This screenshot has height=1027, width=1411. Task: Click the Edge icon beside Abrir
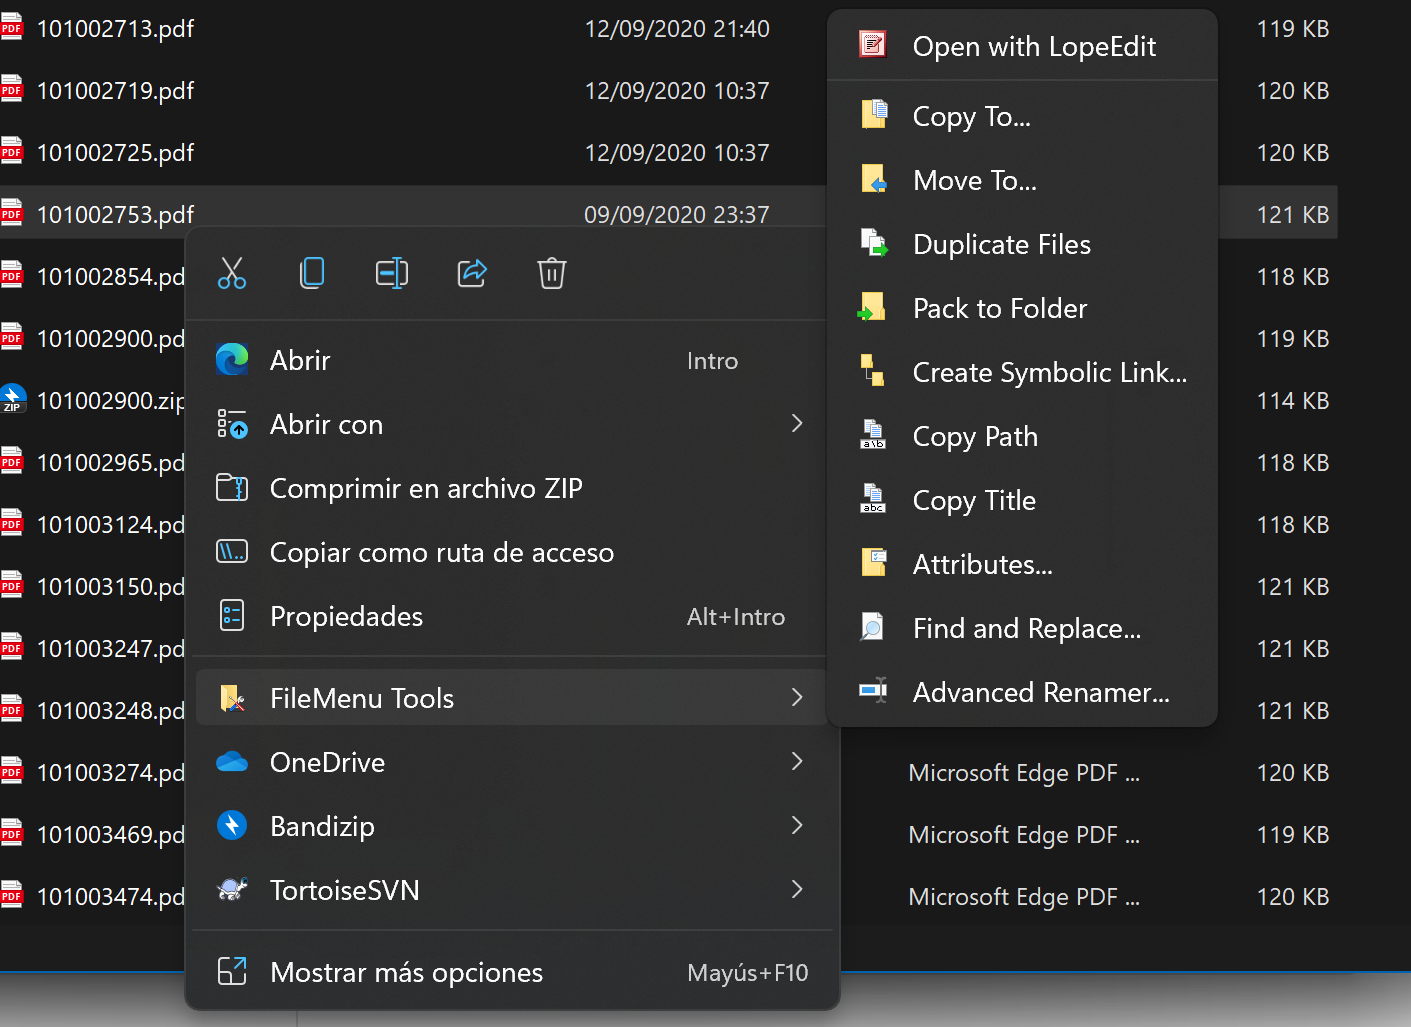[232, 360]
